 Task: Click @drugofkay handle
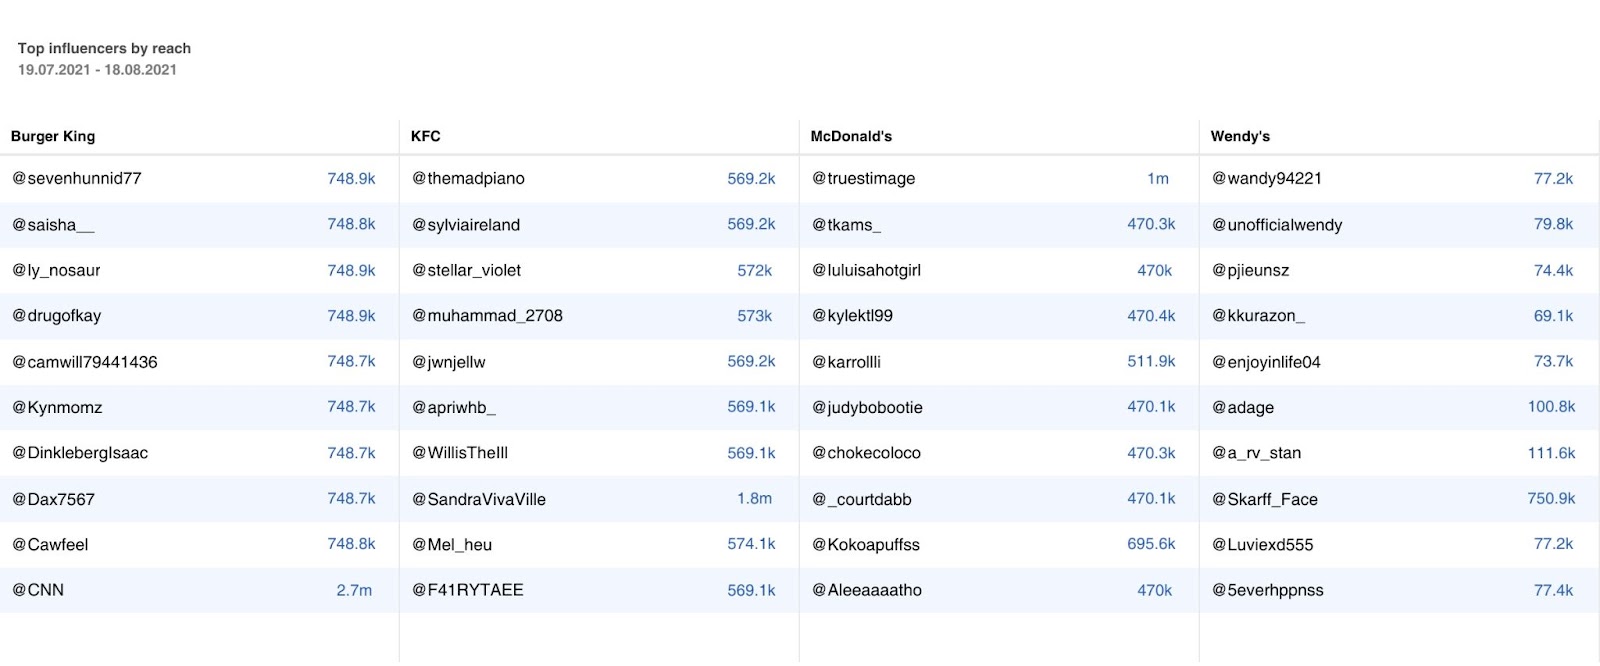[x=57, y=316]
